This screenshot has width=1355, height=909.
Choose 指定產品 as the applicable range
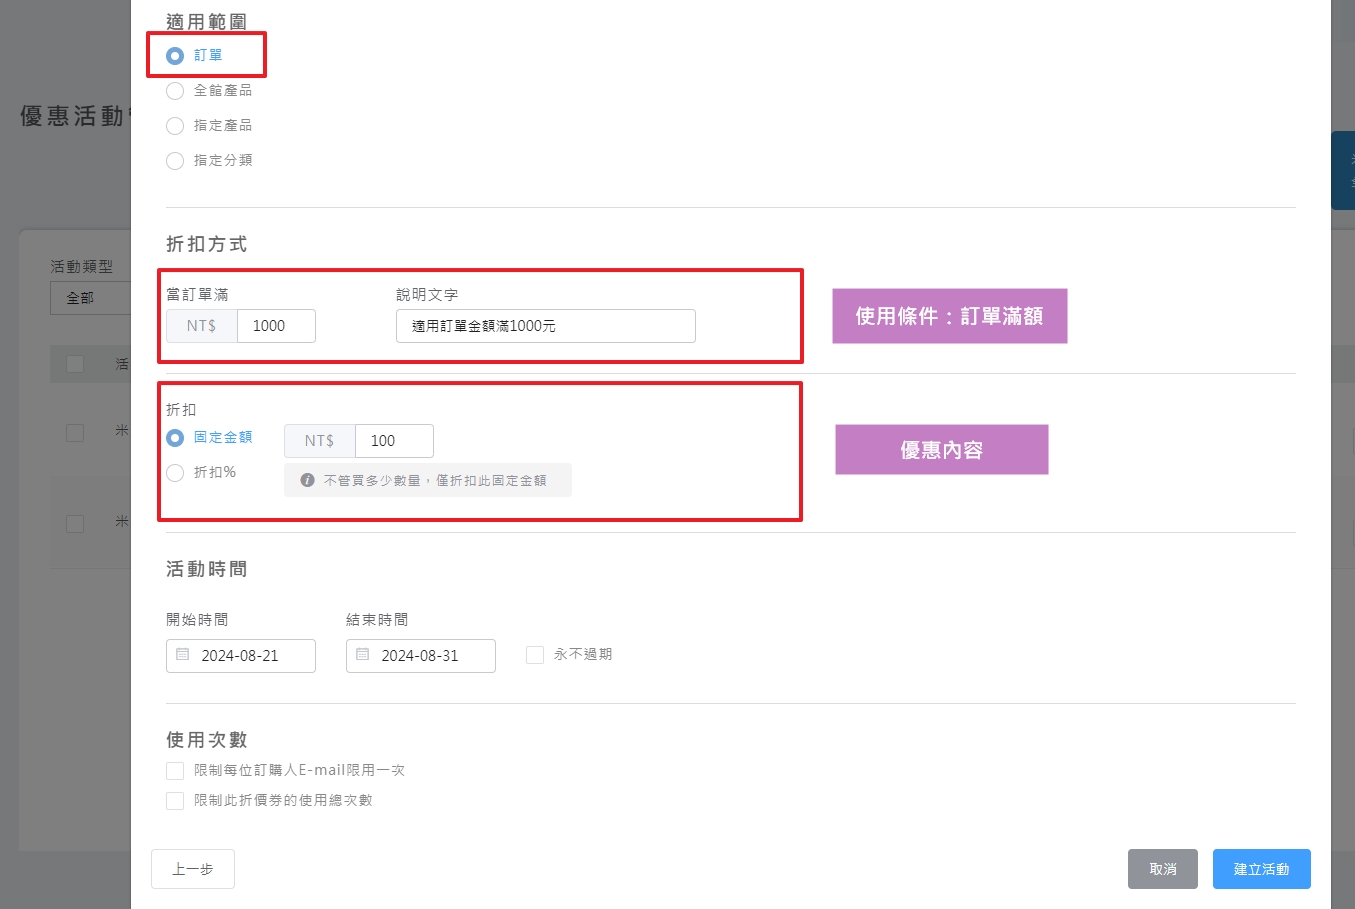[x=175, y=125]
